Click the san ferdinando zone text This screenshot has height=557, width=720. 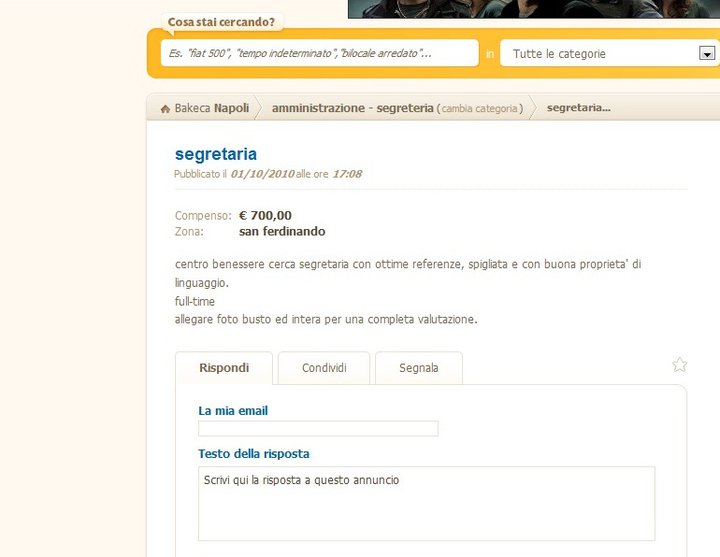tap(282, 231)
